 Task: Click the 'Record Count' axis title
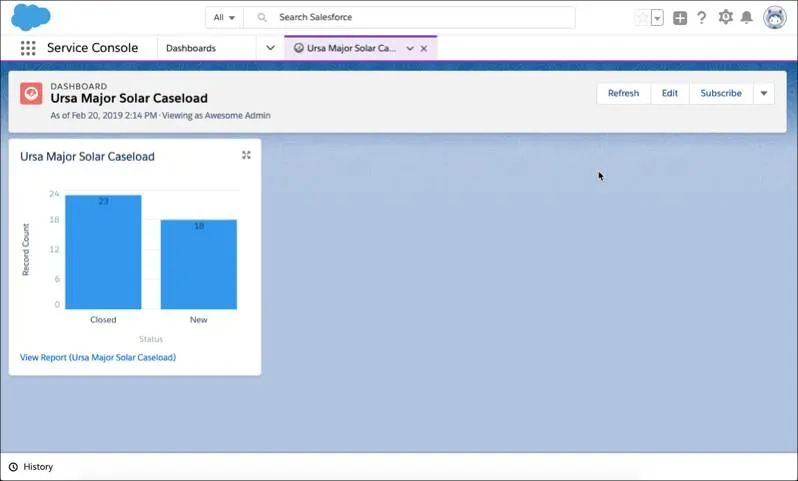(26, 249)
